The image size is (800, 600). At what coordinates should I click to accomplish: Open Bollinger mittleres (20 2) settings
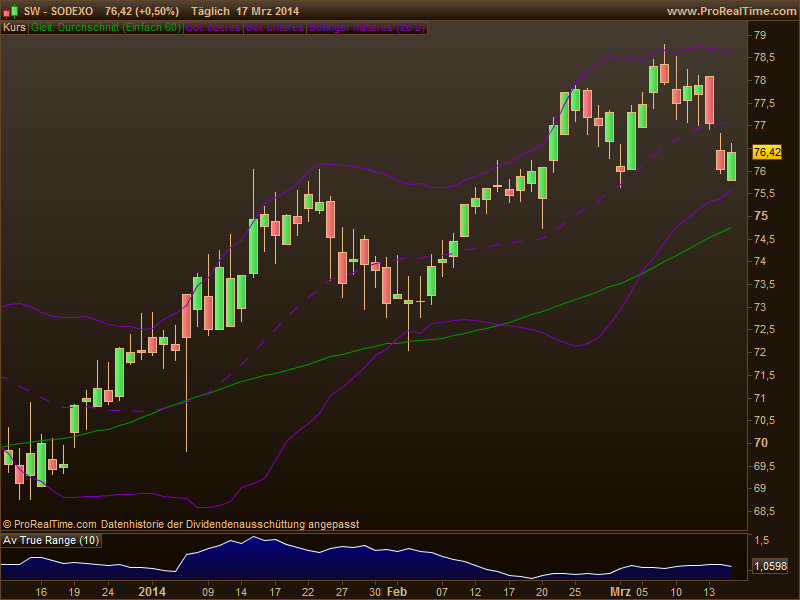[367, 28]
